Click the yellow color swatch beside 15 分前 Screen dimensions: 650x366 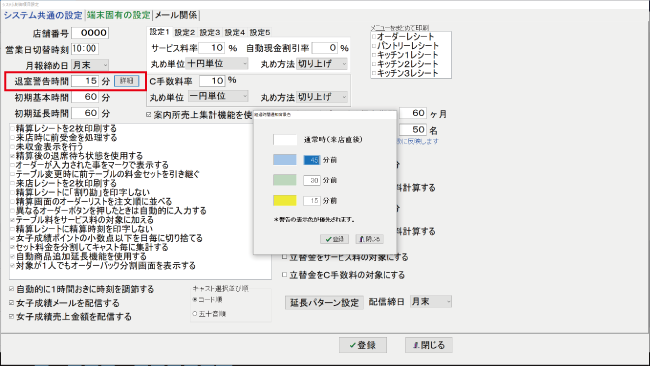(x=285, y=201)
